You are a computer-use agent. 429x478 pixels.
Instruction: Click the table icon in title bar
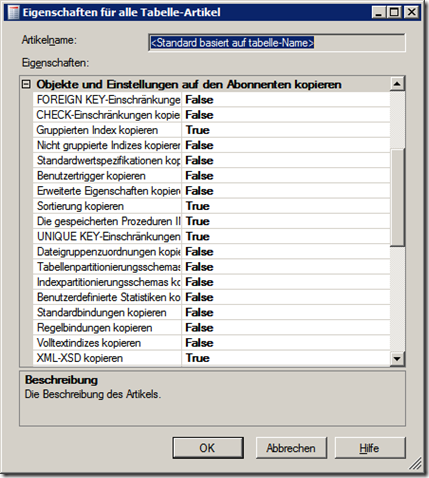point(13,13)
